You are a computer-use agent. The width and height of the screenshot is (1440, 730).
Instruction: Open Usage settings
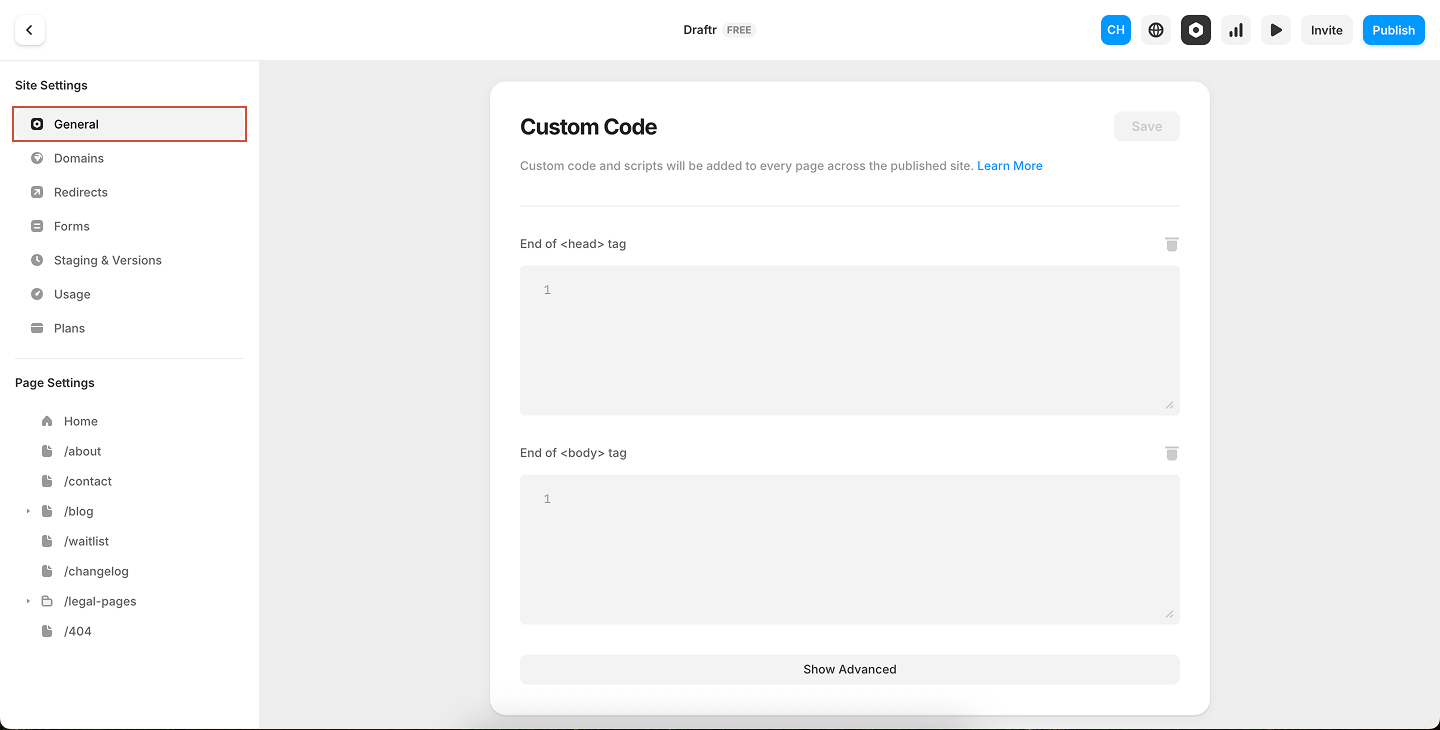pyautogui.click(x=129, y=294)
